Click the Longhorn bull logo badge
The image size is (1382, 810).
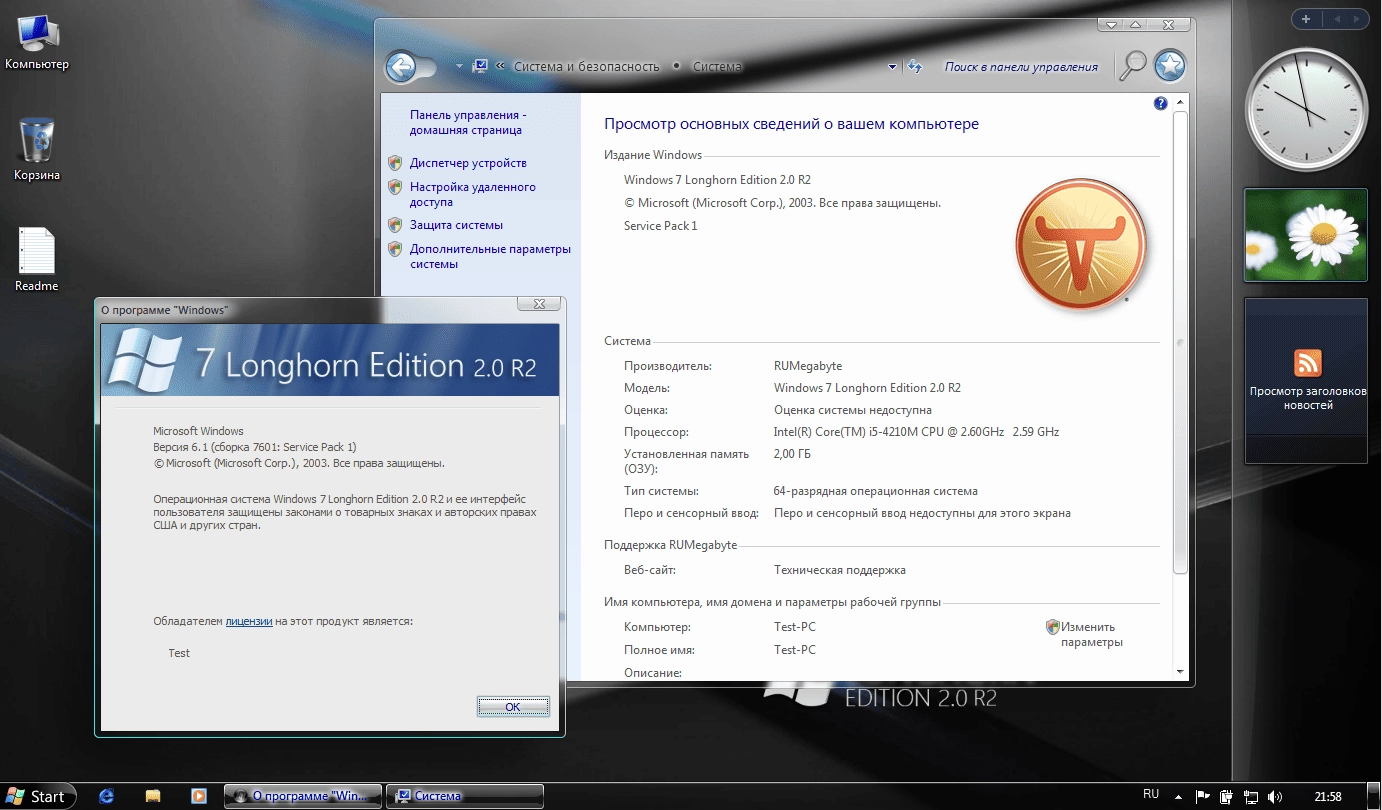[x=1082, y=244]
